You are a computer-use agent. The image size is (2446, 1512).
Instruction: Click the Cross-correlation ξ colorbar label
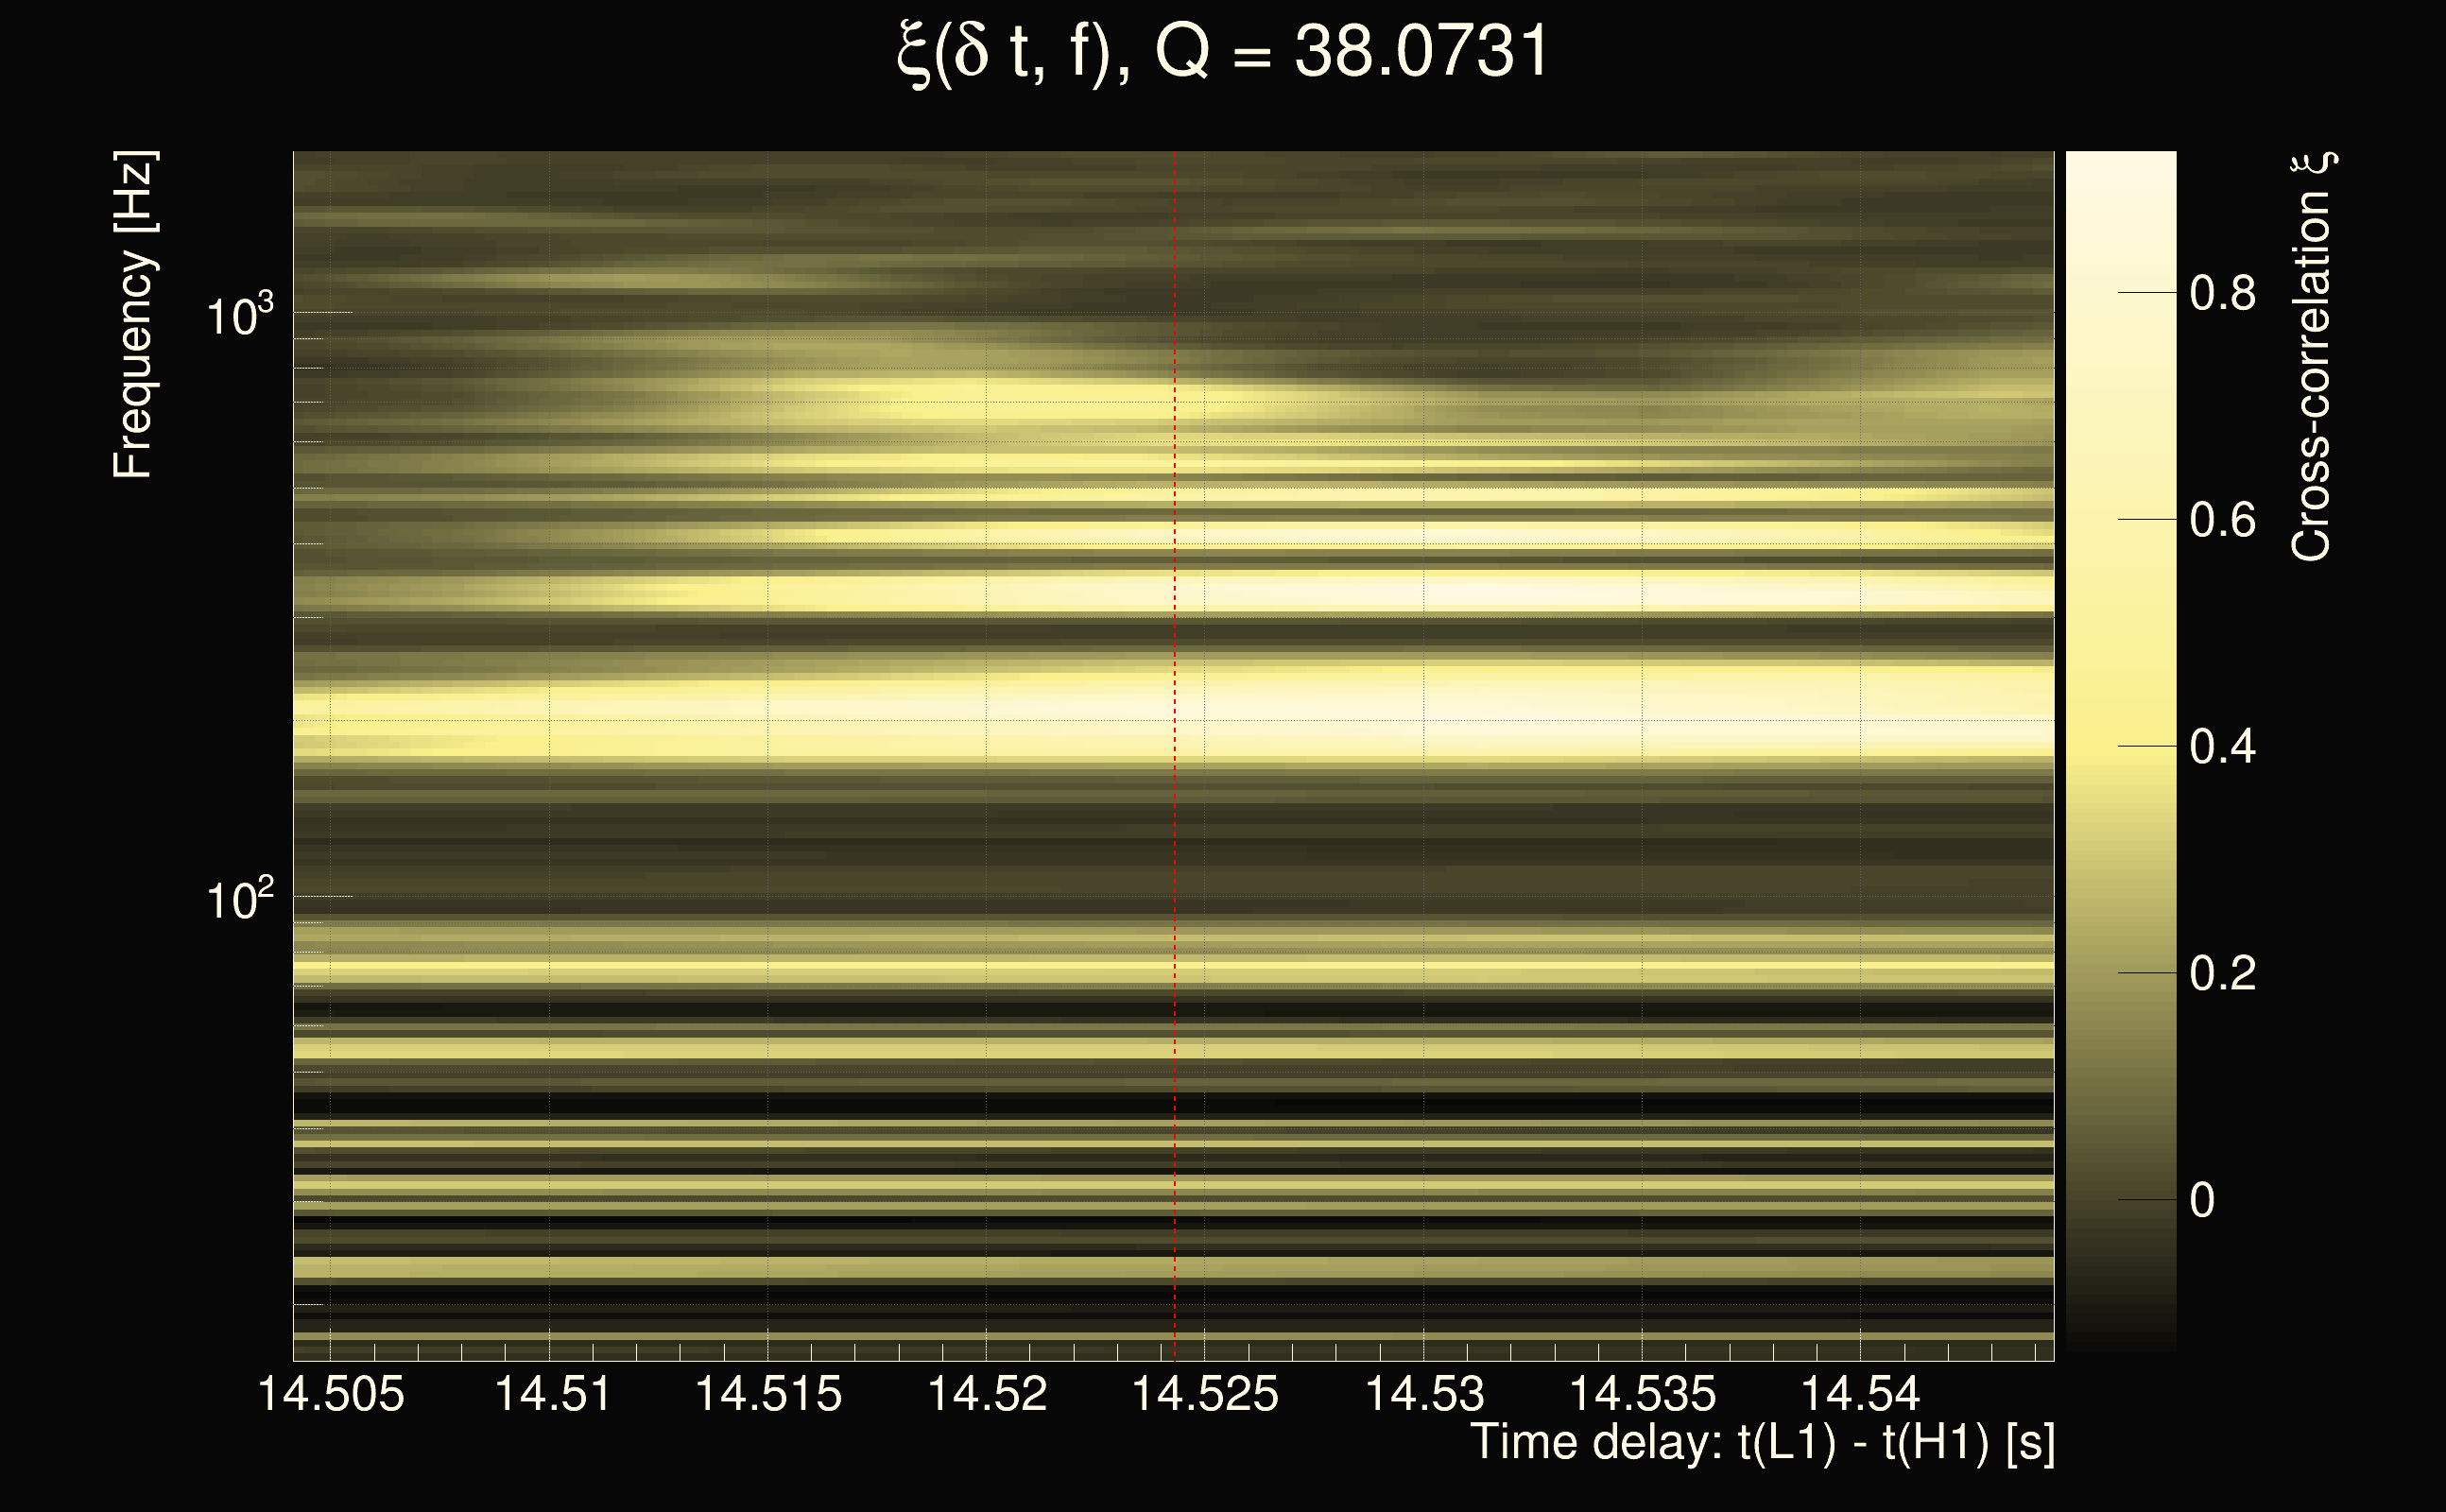[2313, 357]
